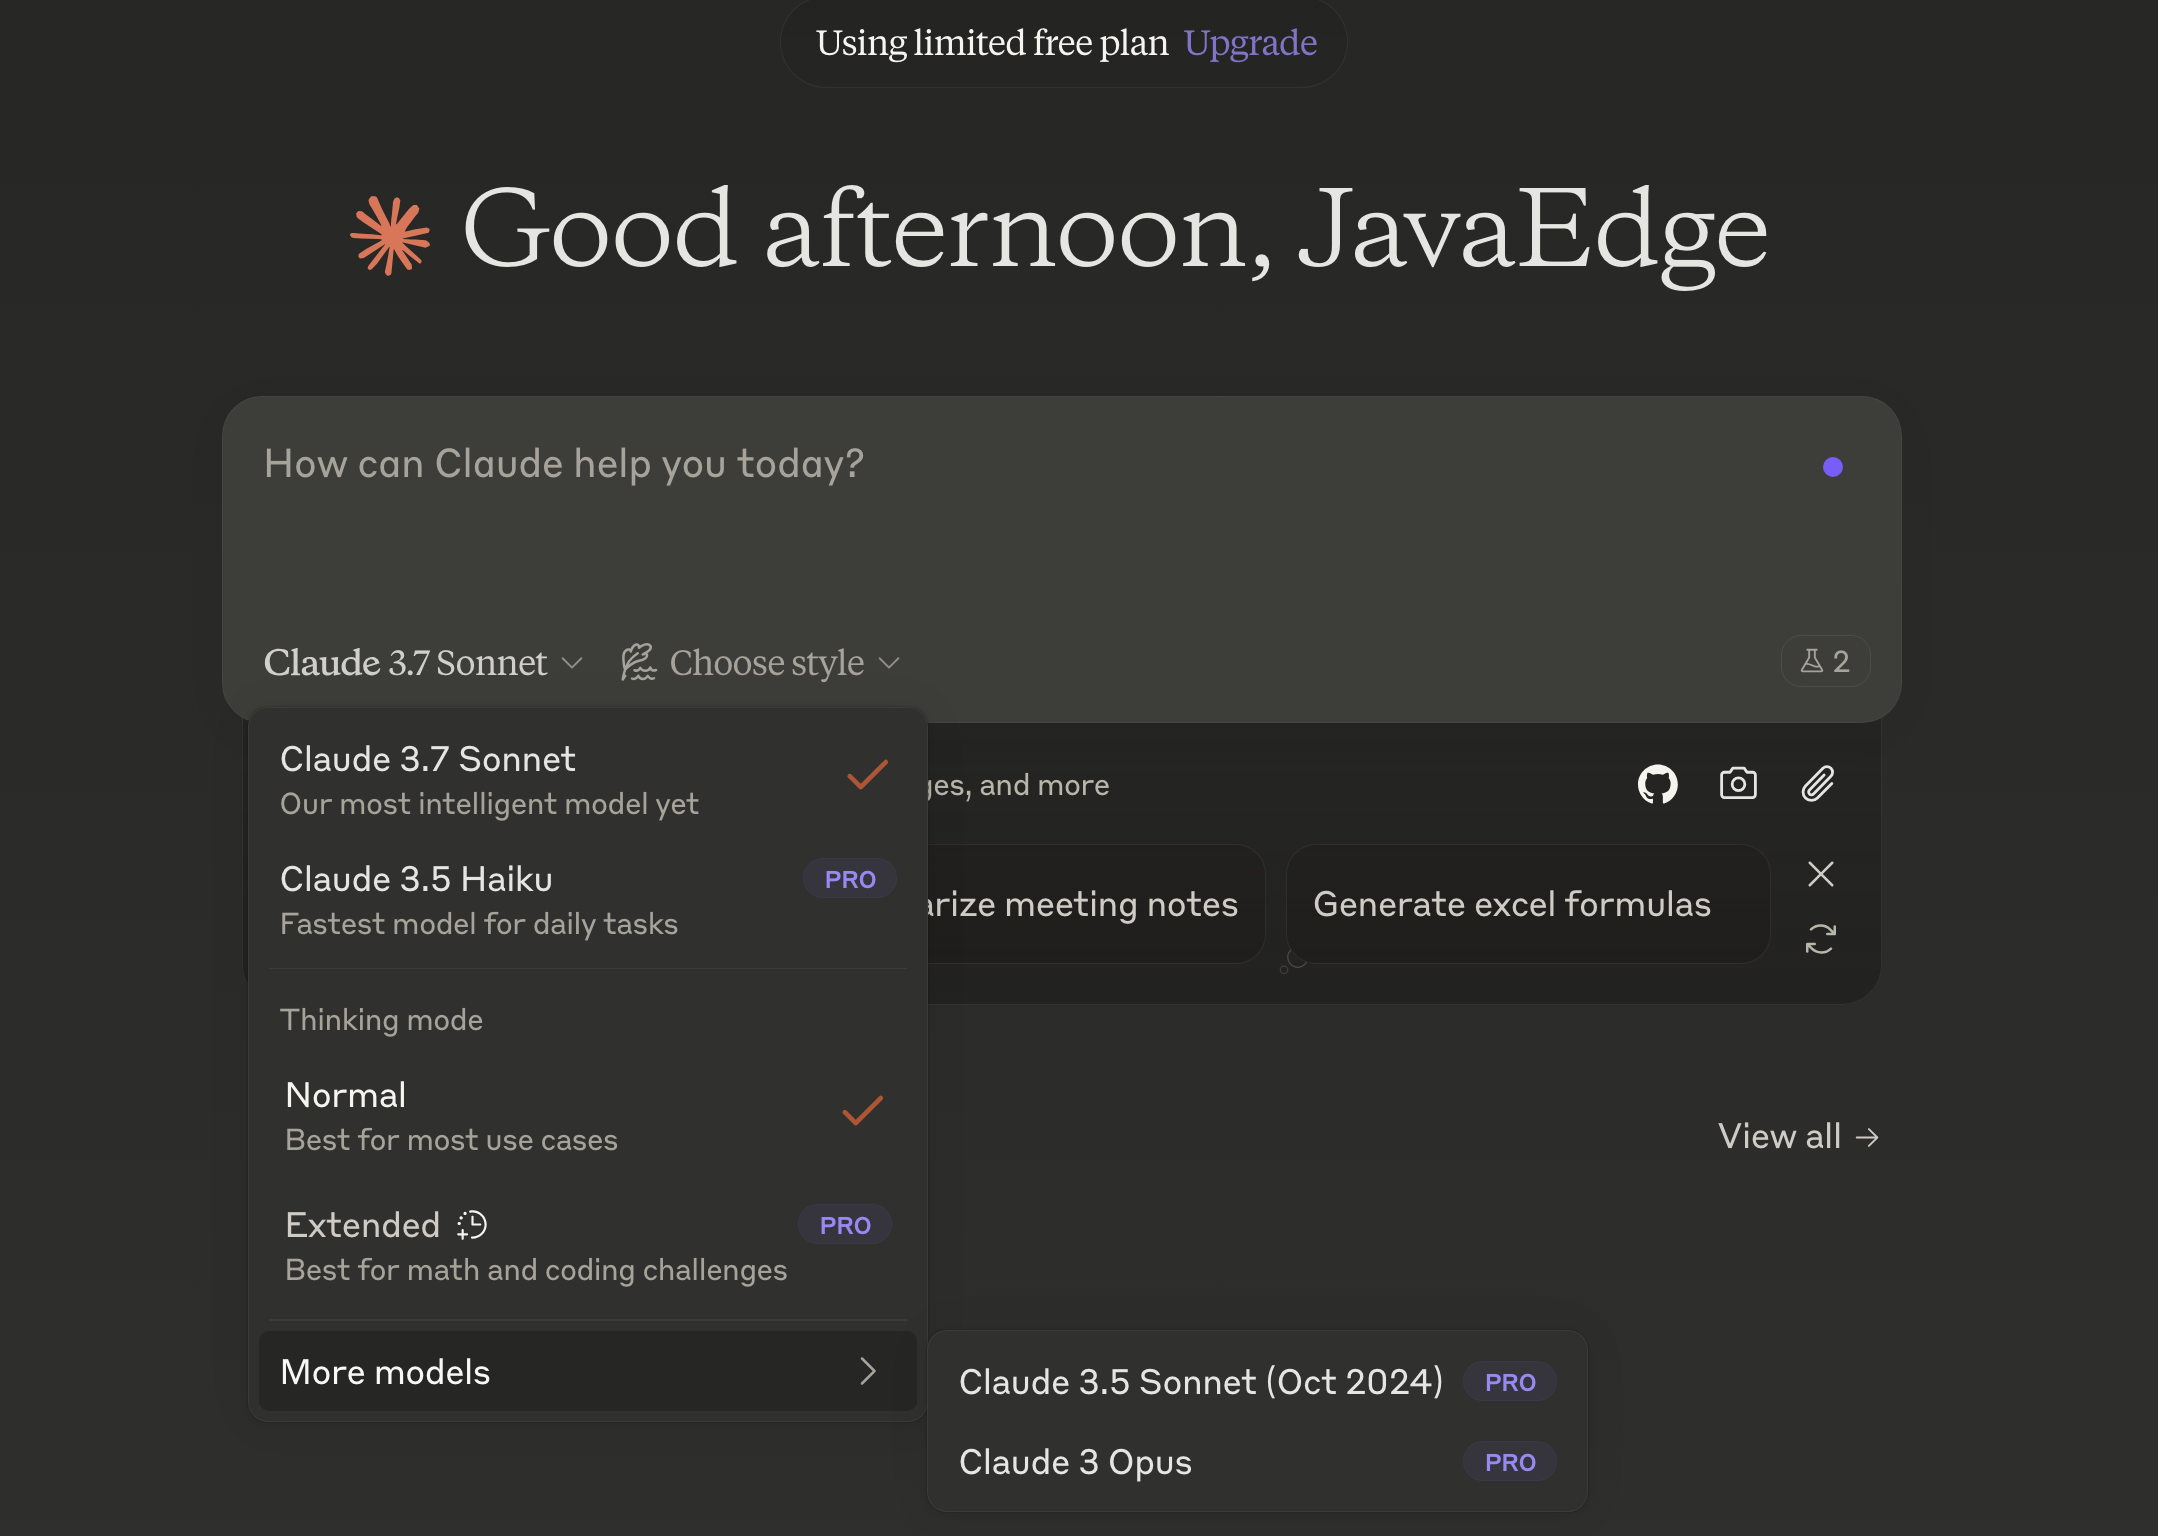Close the suggestions panel with X
2158x1536 pixels.
pyautogui.click(x=1820, y=874)
